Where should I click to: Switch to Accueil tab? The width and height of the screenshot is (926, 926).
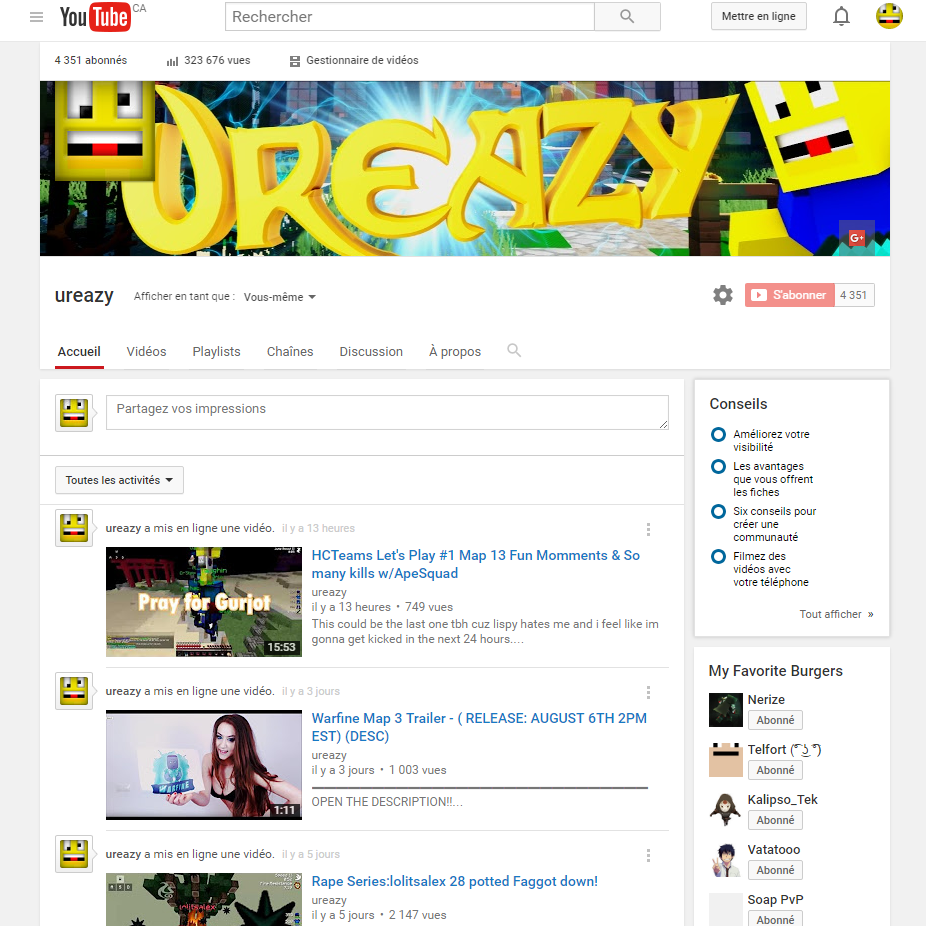click(79, 352)
